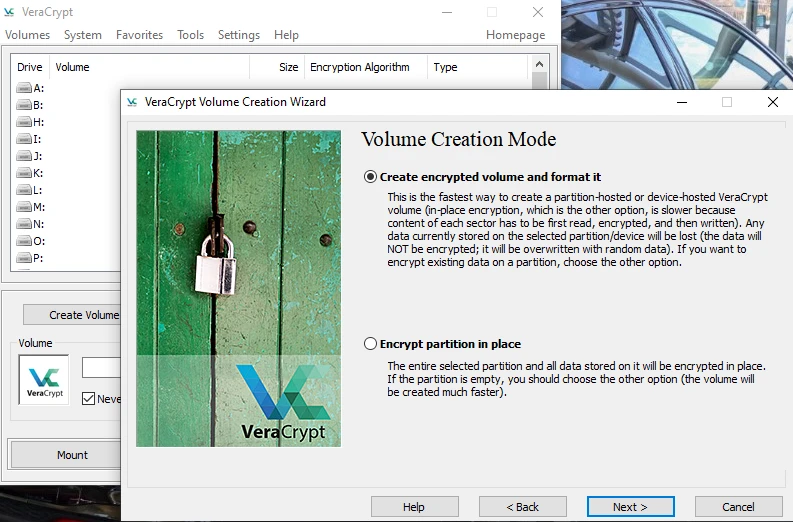Screen dimensions: 793x522
Task: Click the volume path input field
Action: (101, 368)
